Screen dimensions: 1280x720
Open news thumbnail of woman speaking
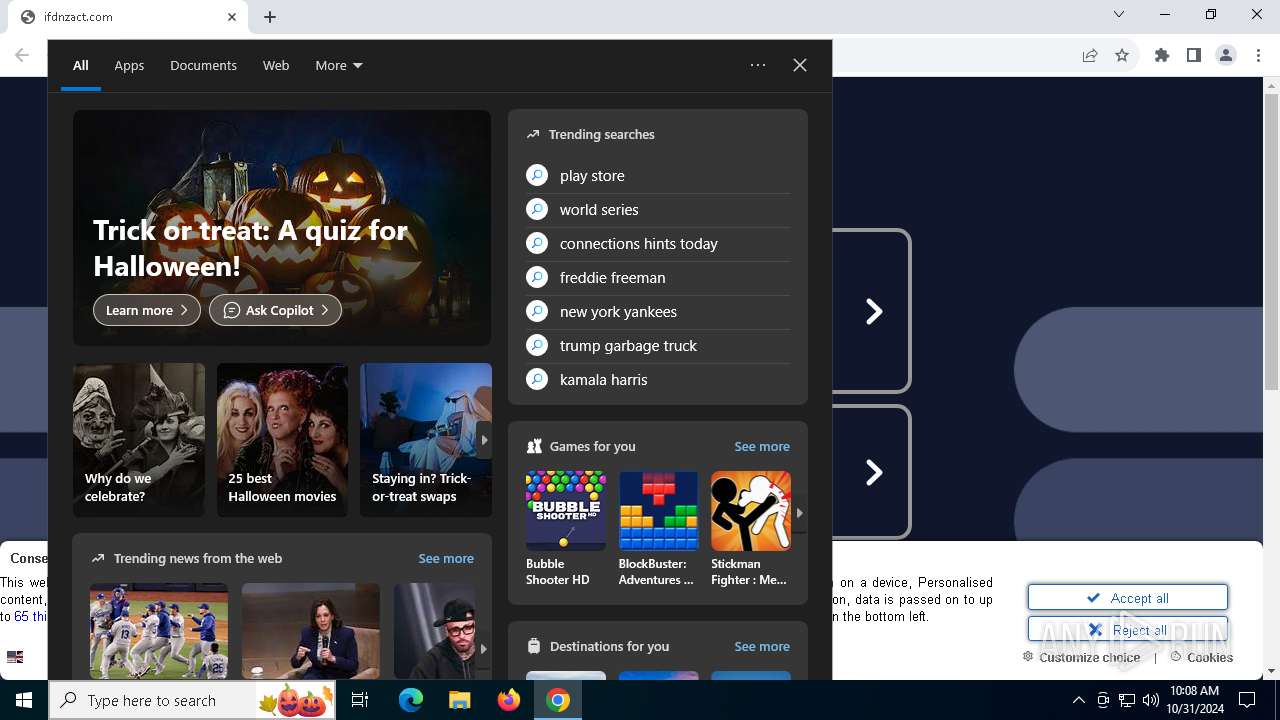[311, 631]
